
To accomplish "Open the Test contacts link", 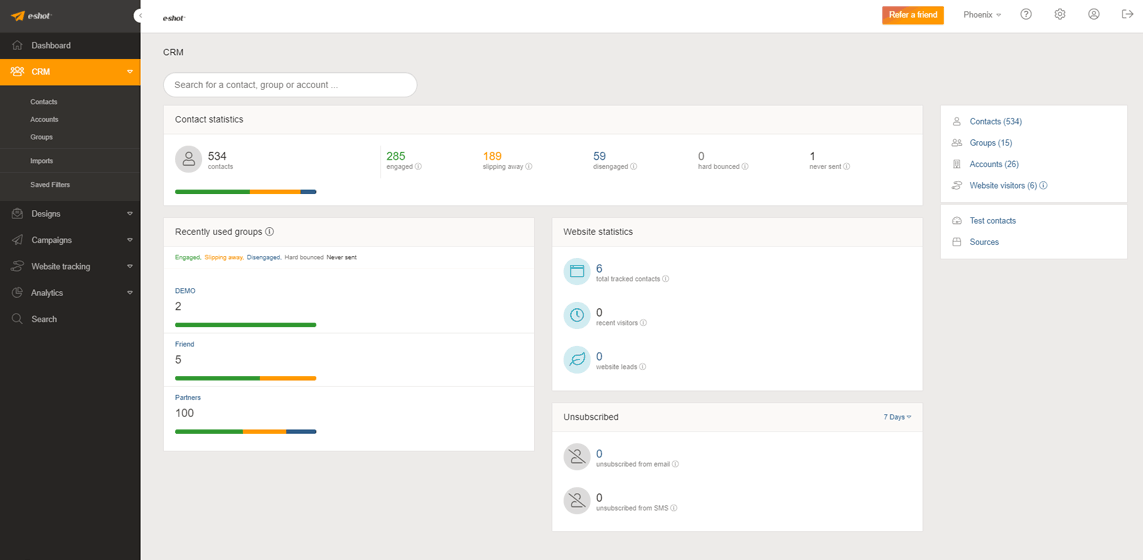I will pyautogui.click(x=992, y=221).
